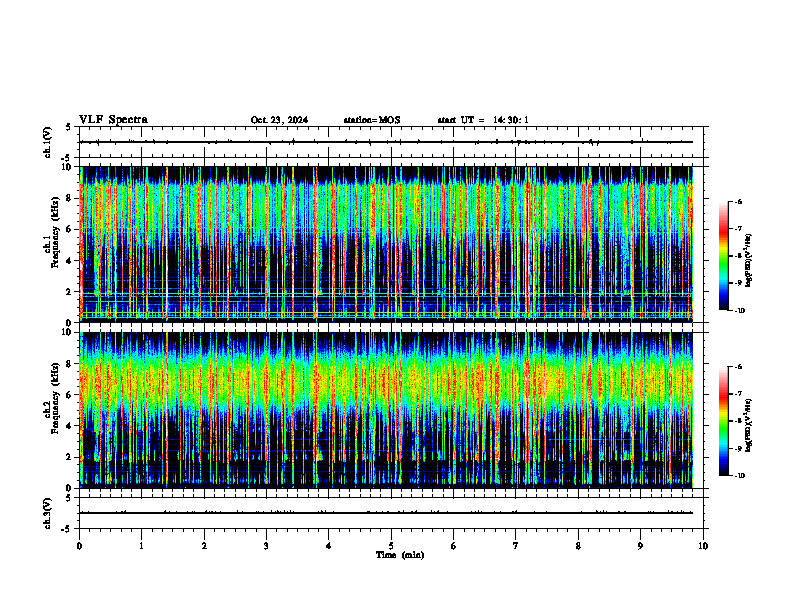Click the "5" tick on ch.1(V) axis
Viewport: 792px width, 612px height.
pos(69,127)
